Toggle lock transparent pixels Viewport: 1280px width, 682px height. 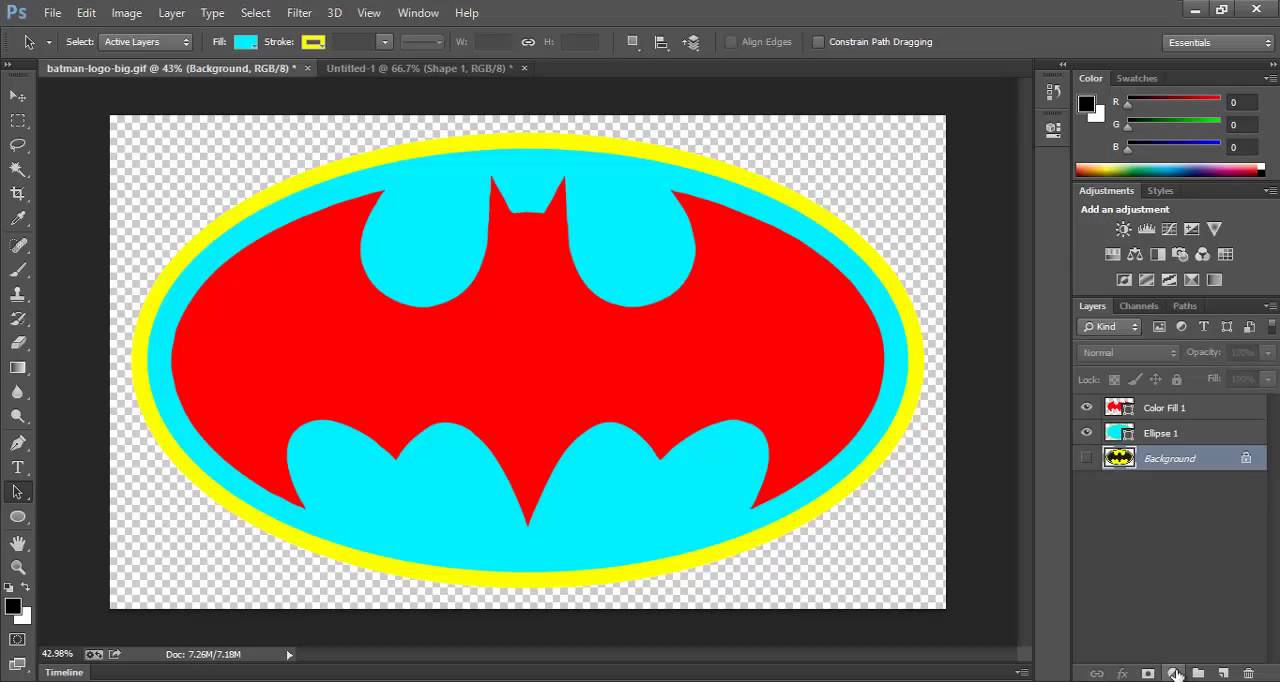click(1114, 379)
